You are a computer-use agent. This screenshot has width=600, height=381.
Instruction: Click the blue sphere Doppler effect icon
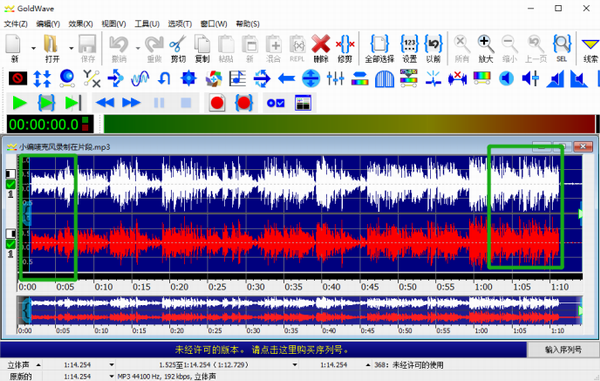coord(67,78)
